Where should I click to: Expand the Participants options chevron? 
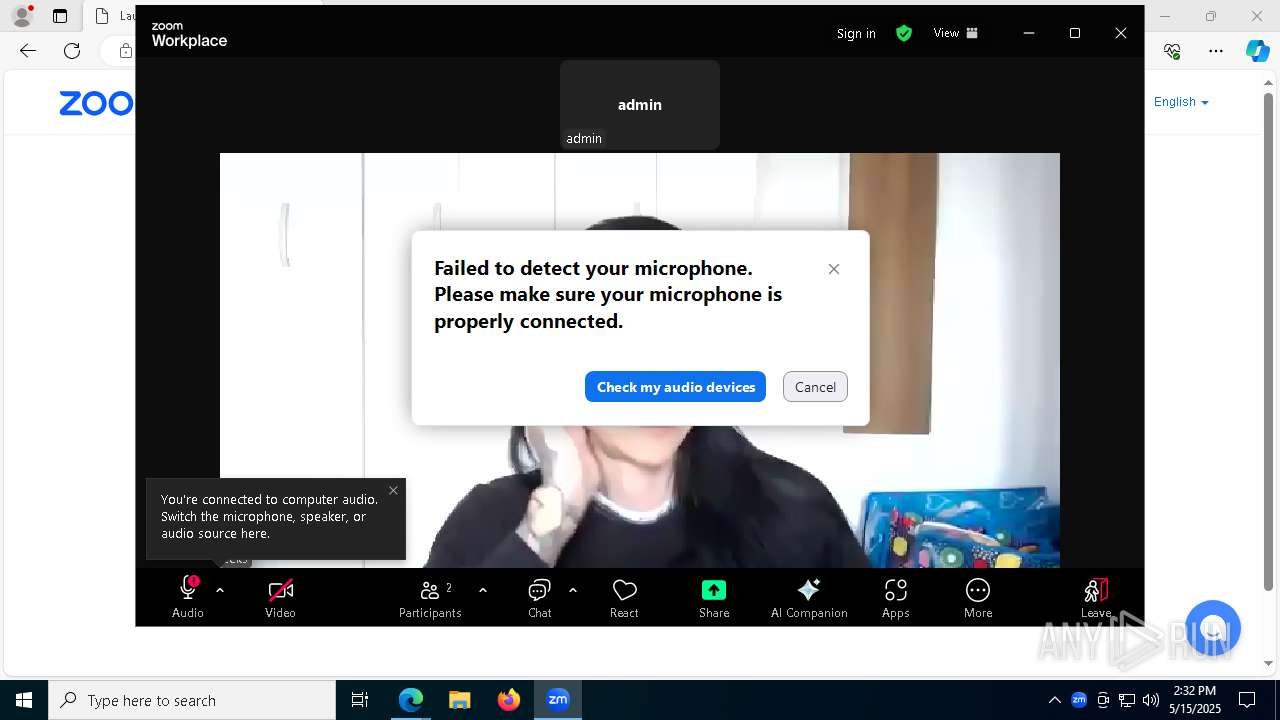(x=483, y=590)
